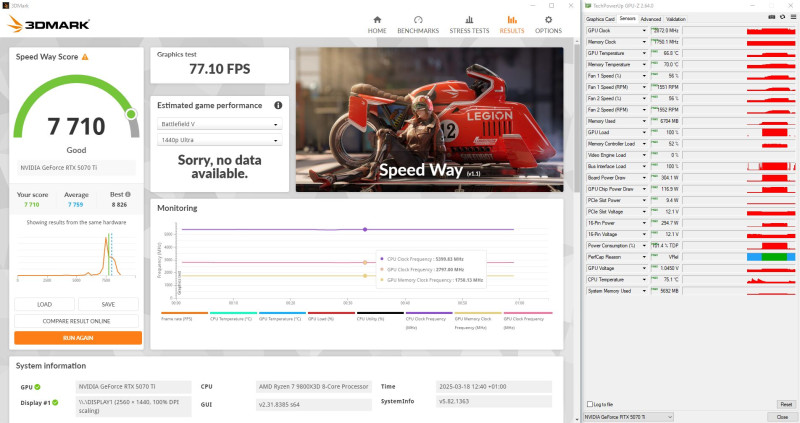Viewport: 800px width, 423px height.
Task: Toggle the GPU Memory Clock Frequency legend swatch
Action: [x=478, y=313]
